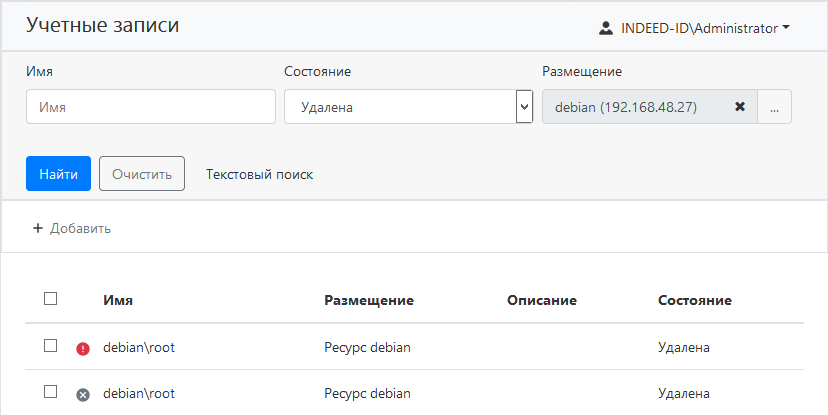This screenshot has height=415, width=828.
Task: Open the Состояние dropdown
Action: (399, 107)
